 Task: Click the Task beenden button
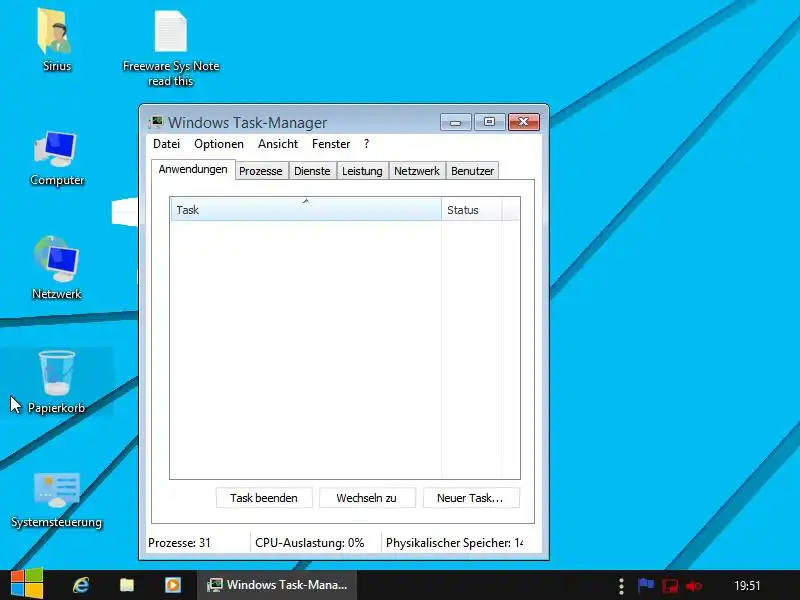[x=264, y=498]
